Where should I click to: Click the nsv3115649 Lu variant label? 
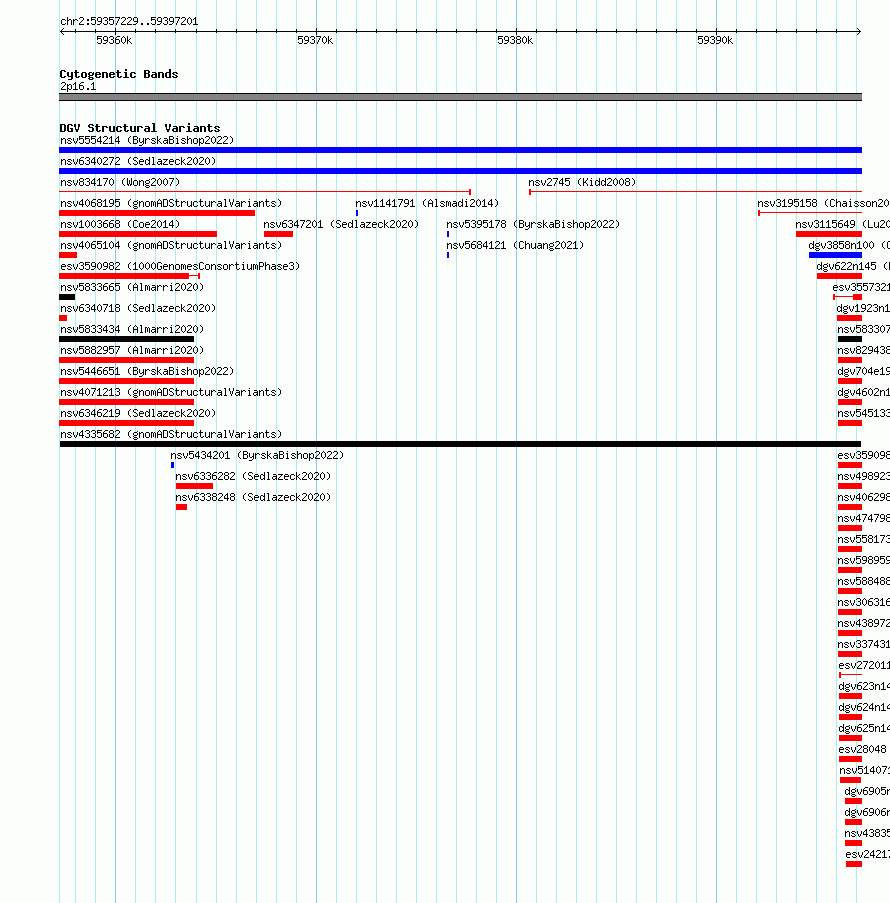(842, 225)
